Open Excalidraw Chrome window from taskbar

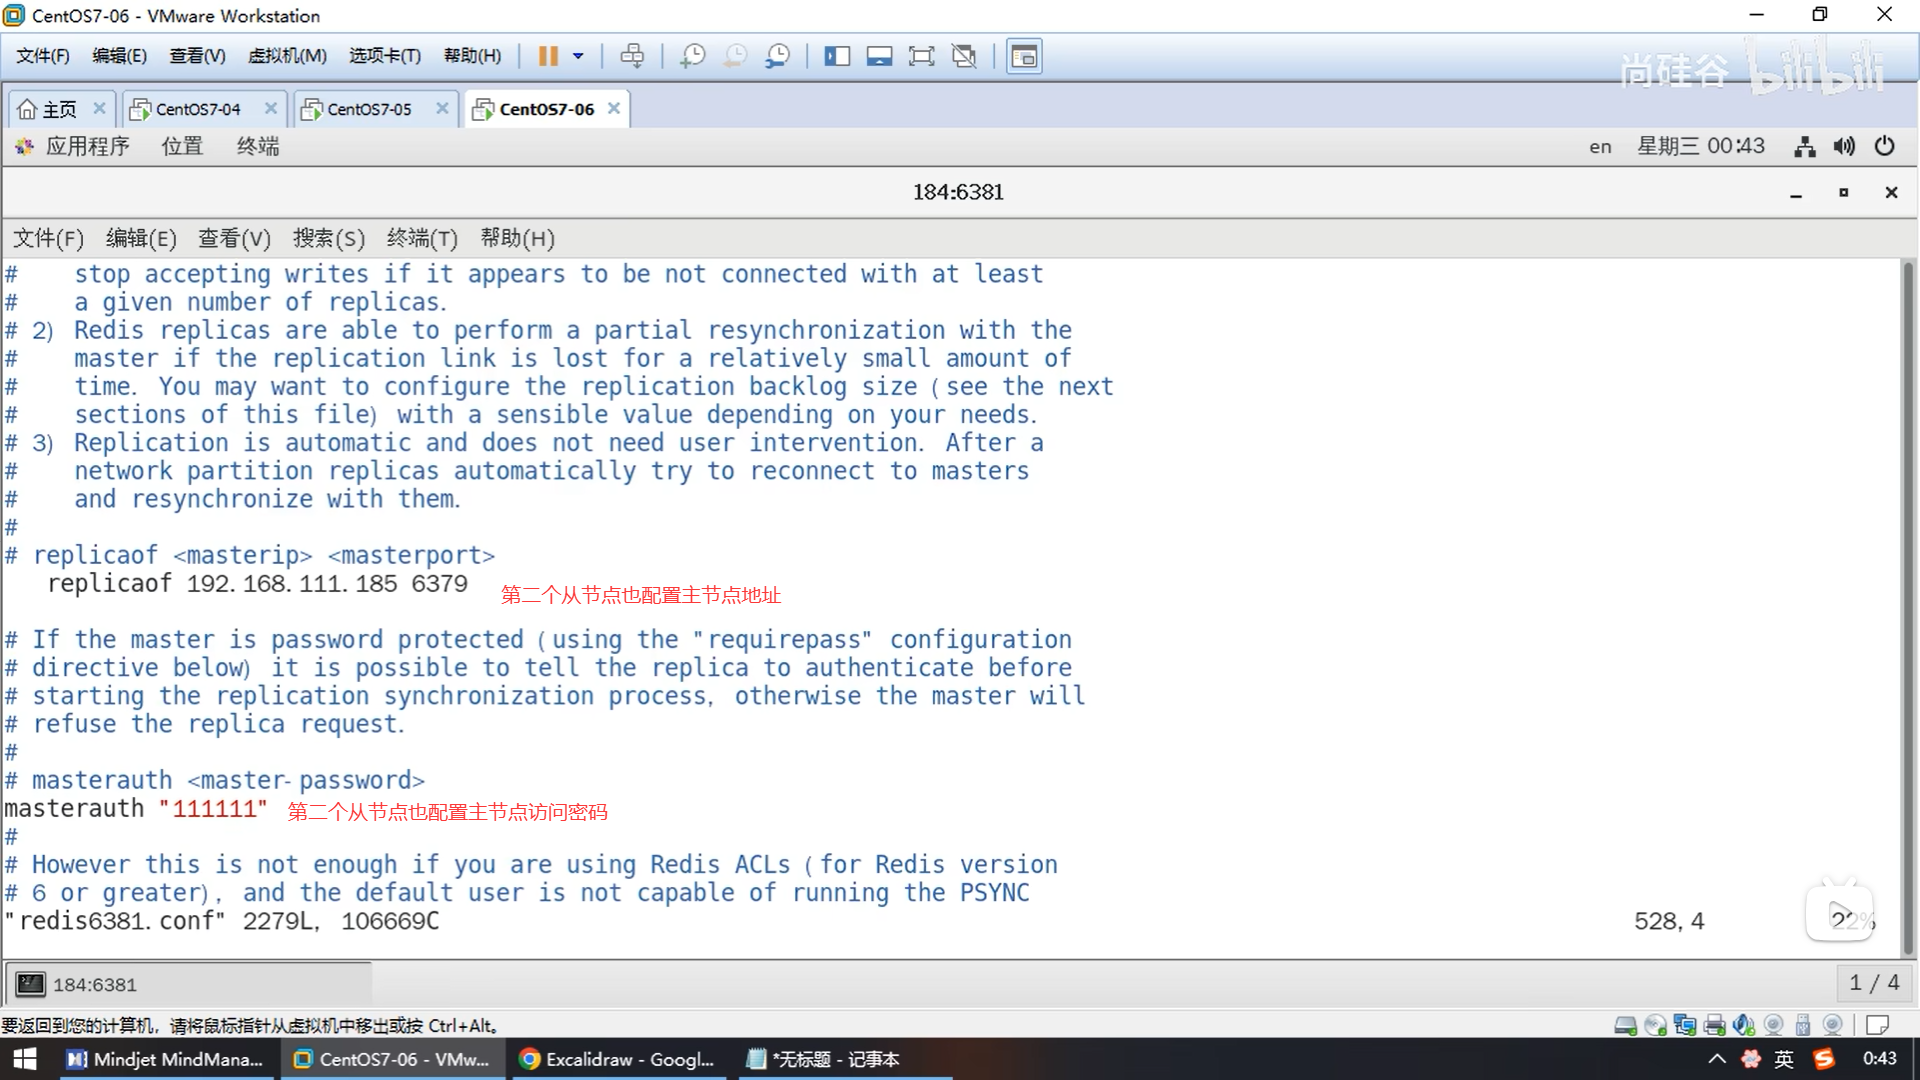click(x=617, y=1059)
